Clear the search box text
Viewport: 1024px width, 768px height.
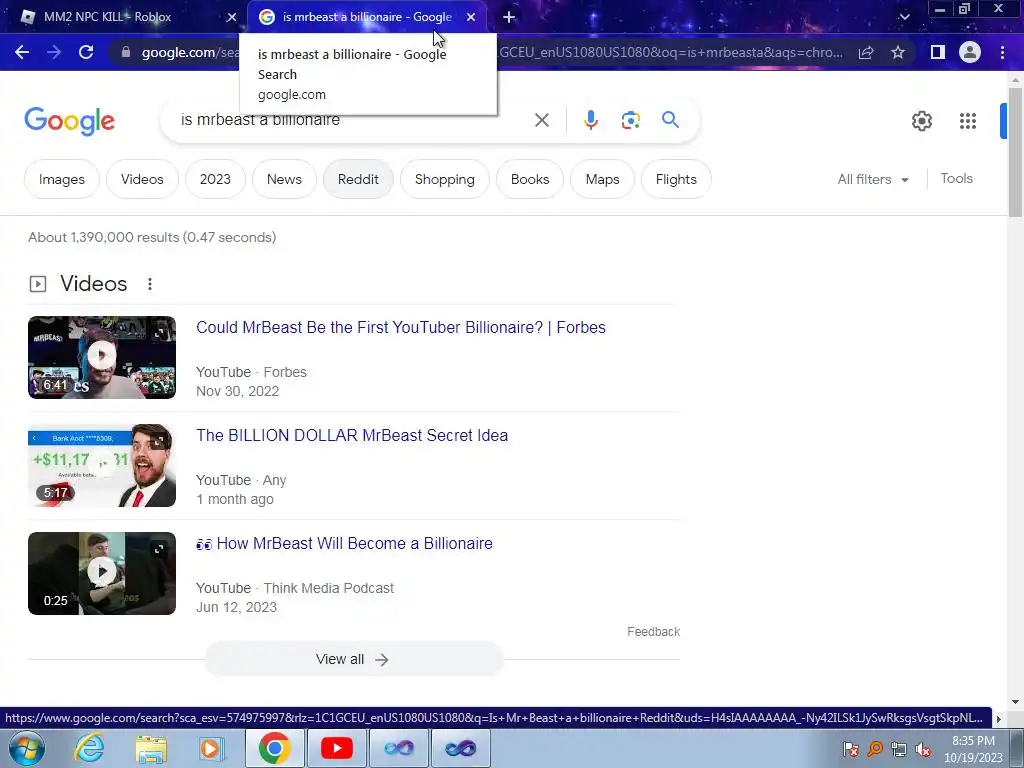pyautogui.click(x=541, y=120)
